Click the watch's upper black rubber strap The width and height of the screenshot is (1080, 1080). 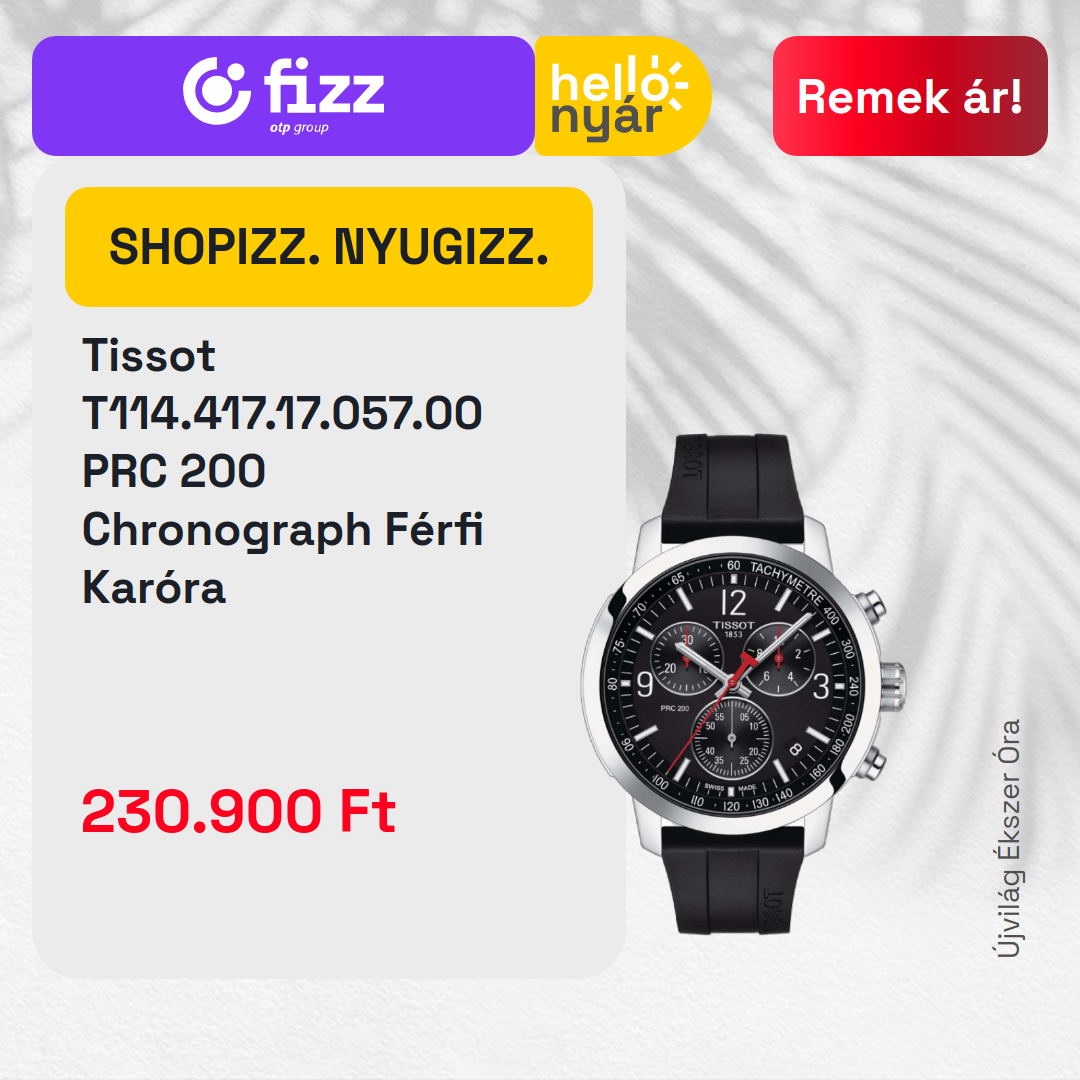pos(731,488)
